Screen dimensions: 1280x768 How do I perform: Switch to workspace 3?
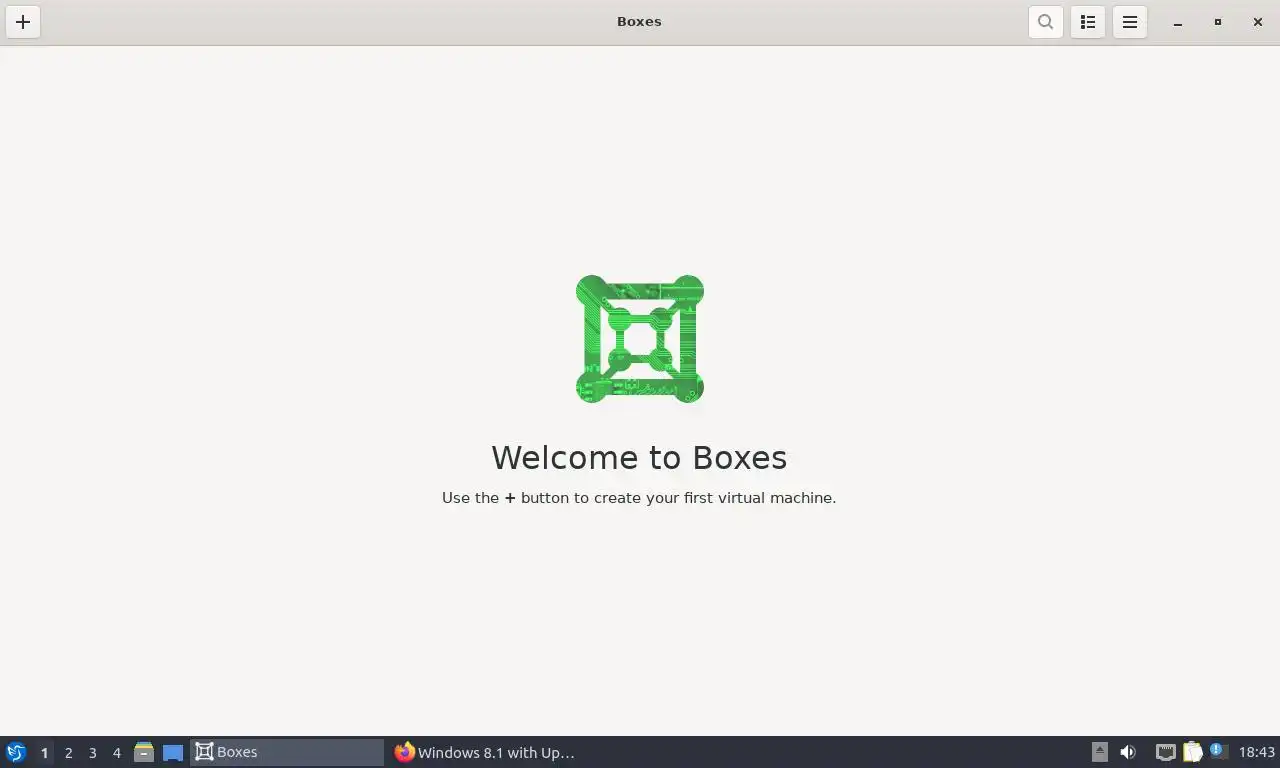tap(93, 753)
